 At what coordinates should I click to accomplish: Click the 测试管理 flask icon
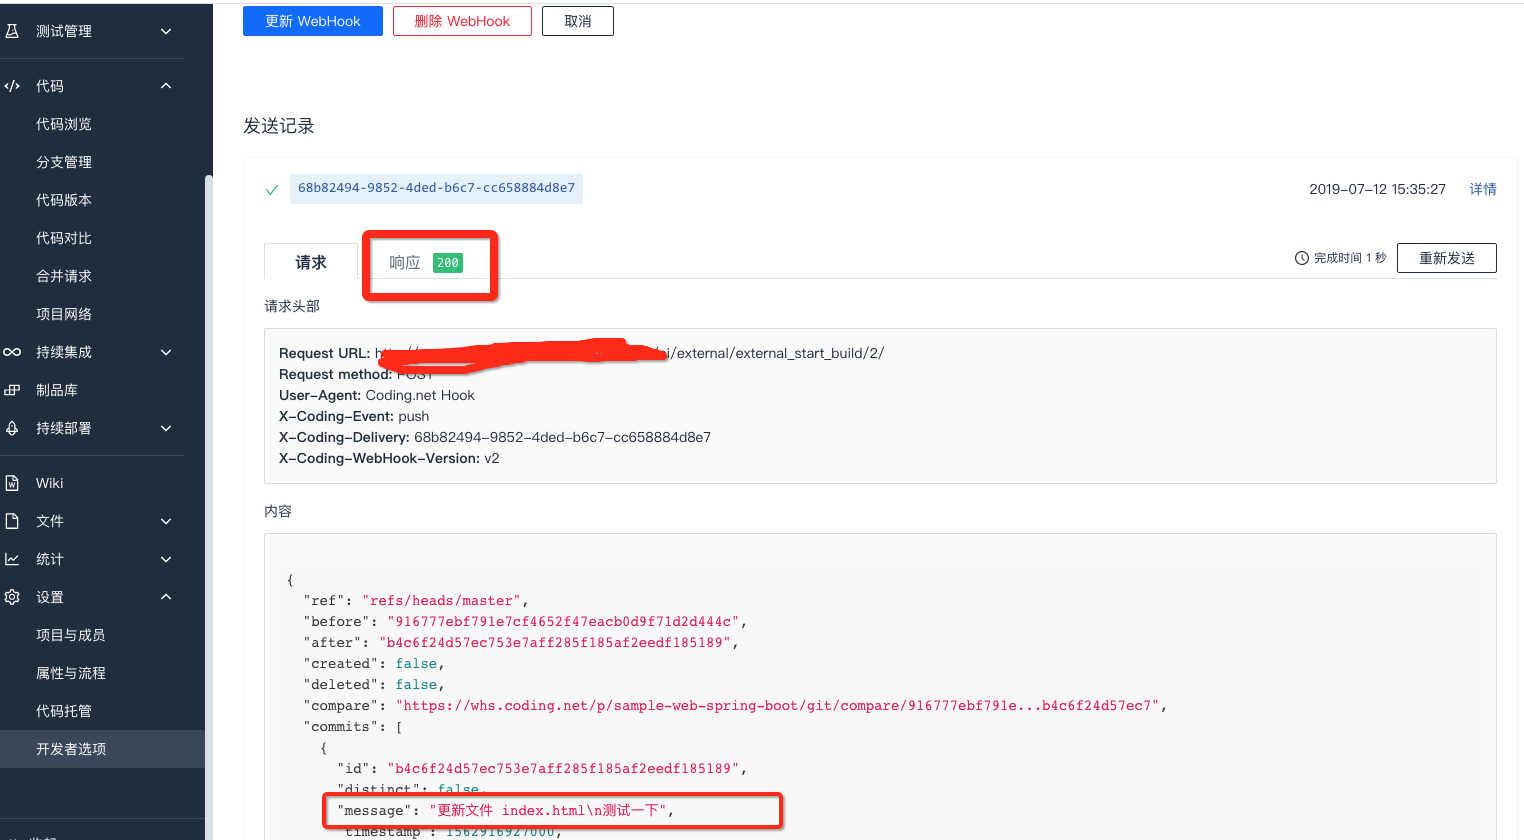tap(12, 31)
